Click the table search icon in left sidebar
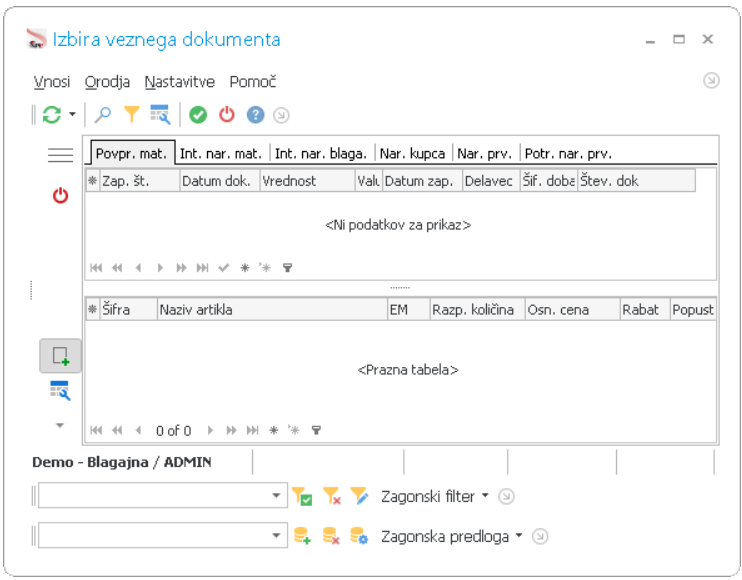This screenshot has width=742, height=580. tap(60, 391)
